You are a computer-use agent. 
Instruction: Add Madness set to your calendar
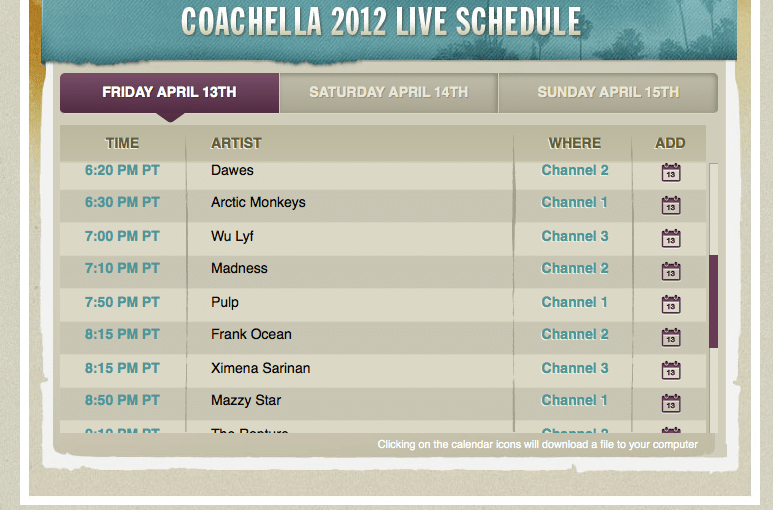tap(670, 271)
